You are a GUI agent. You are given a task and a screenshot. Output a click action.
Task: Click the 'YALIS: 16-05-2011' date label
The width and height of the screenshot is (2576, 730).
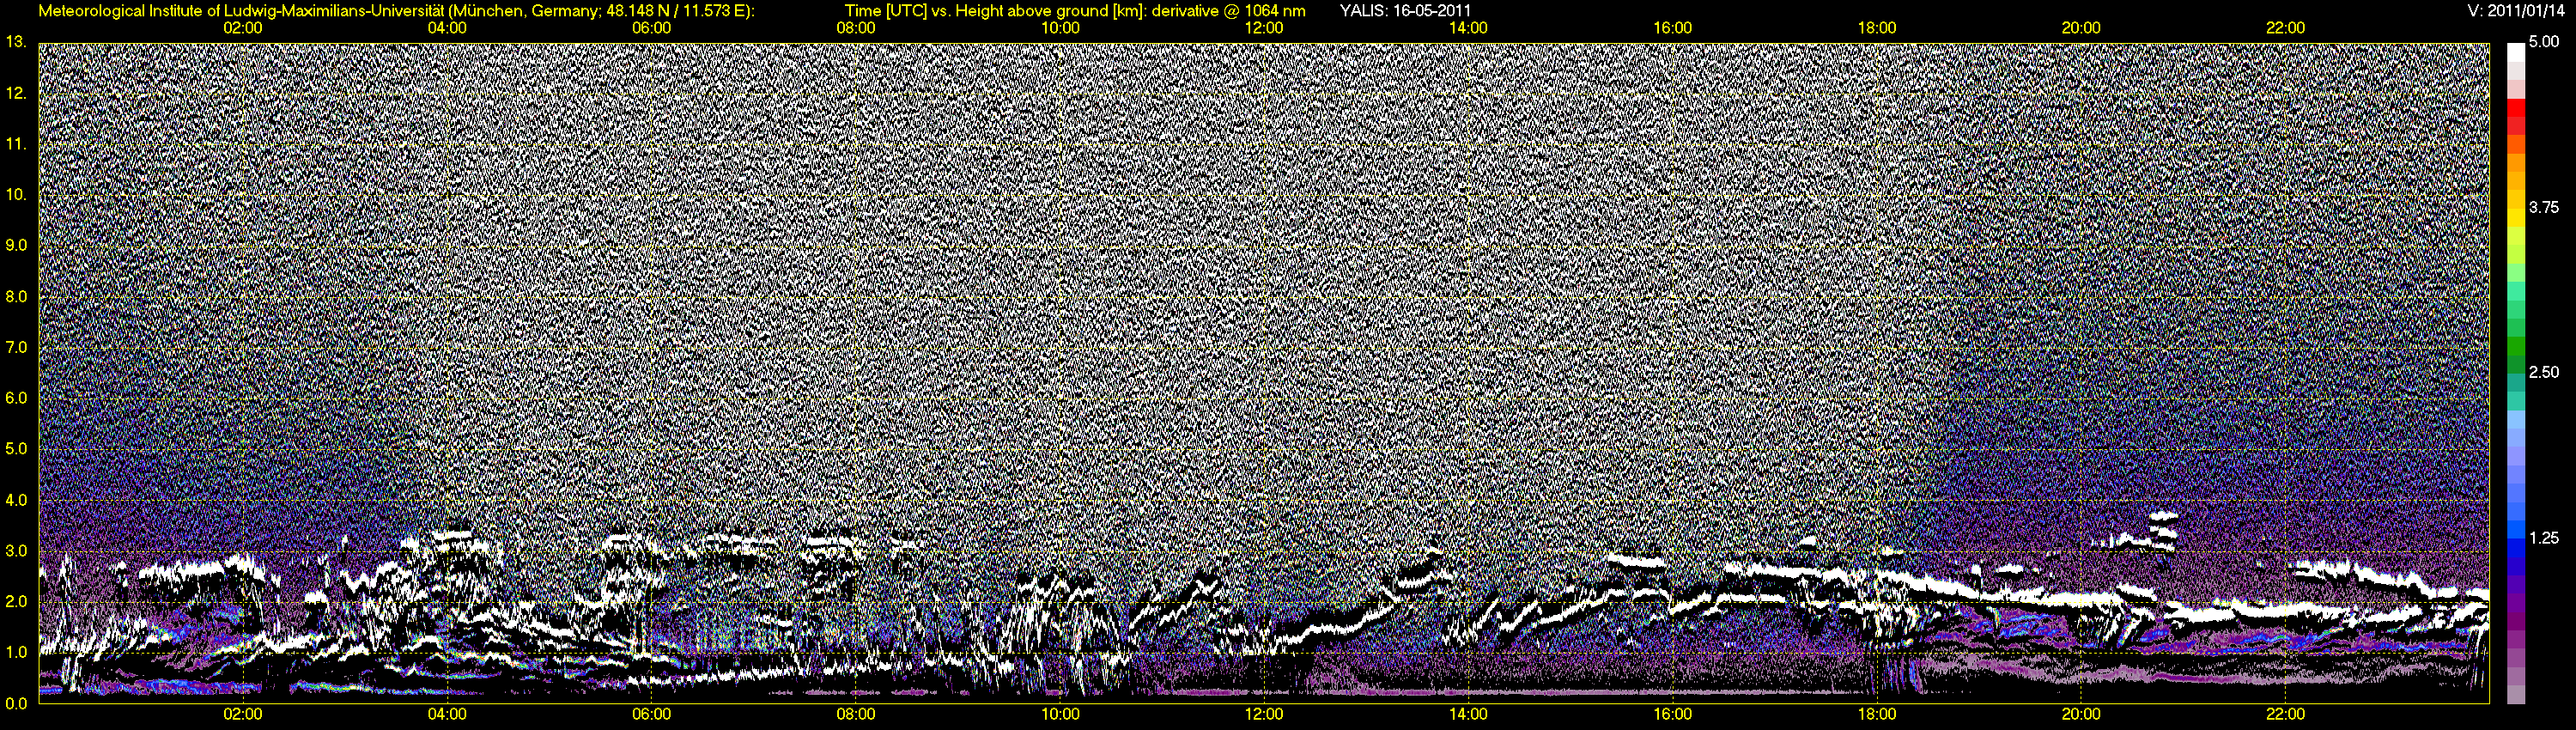tap(1405, 11)
